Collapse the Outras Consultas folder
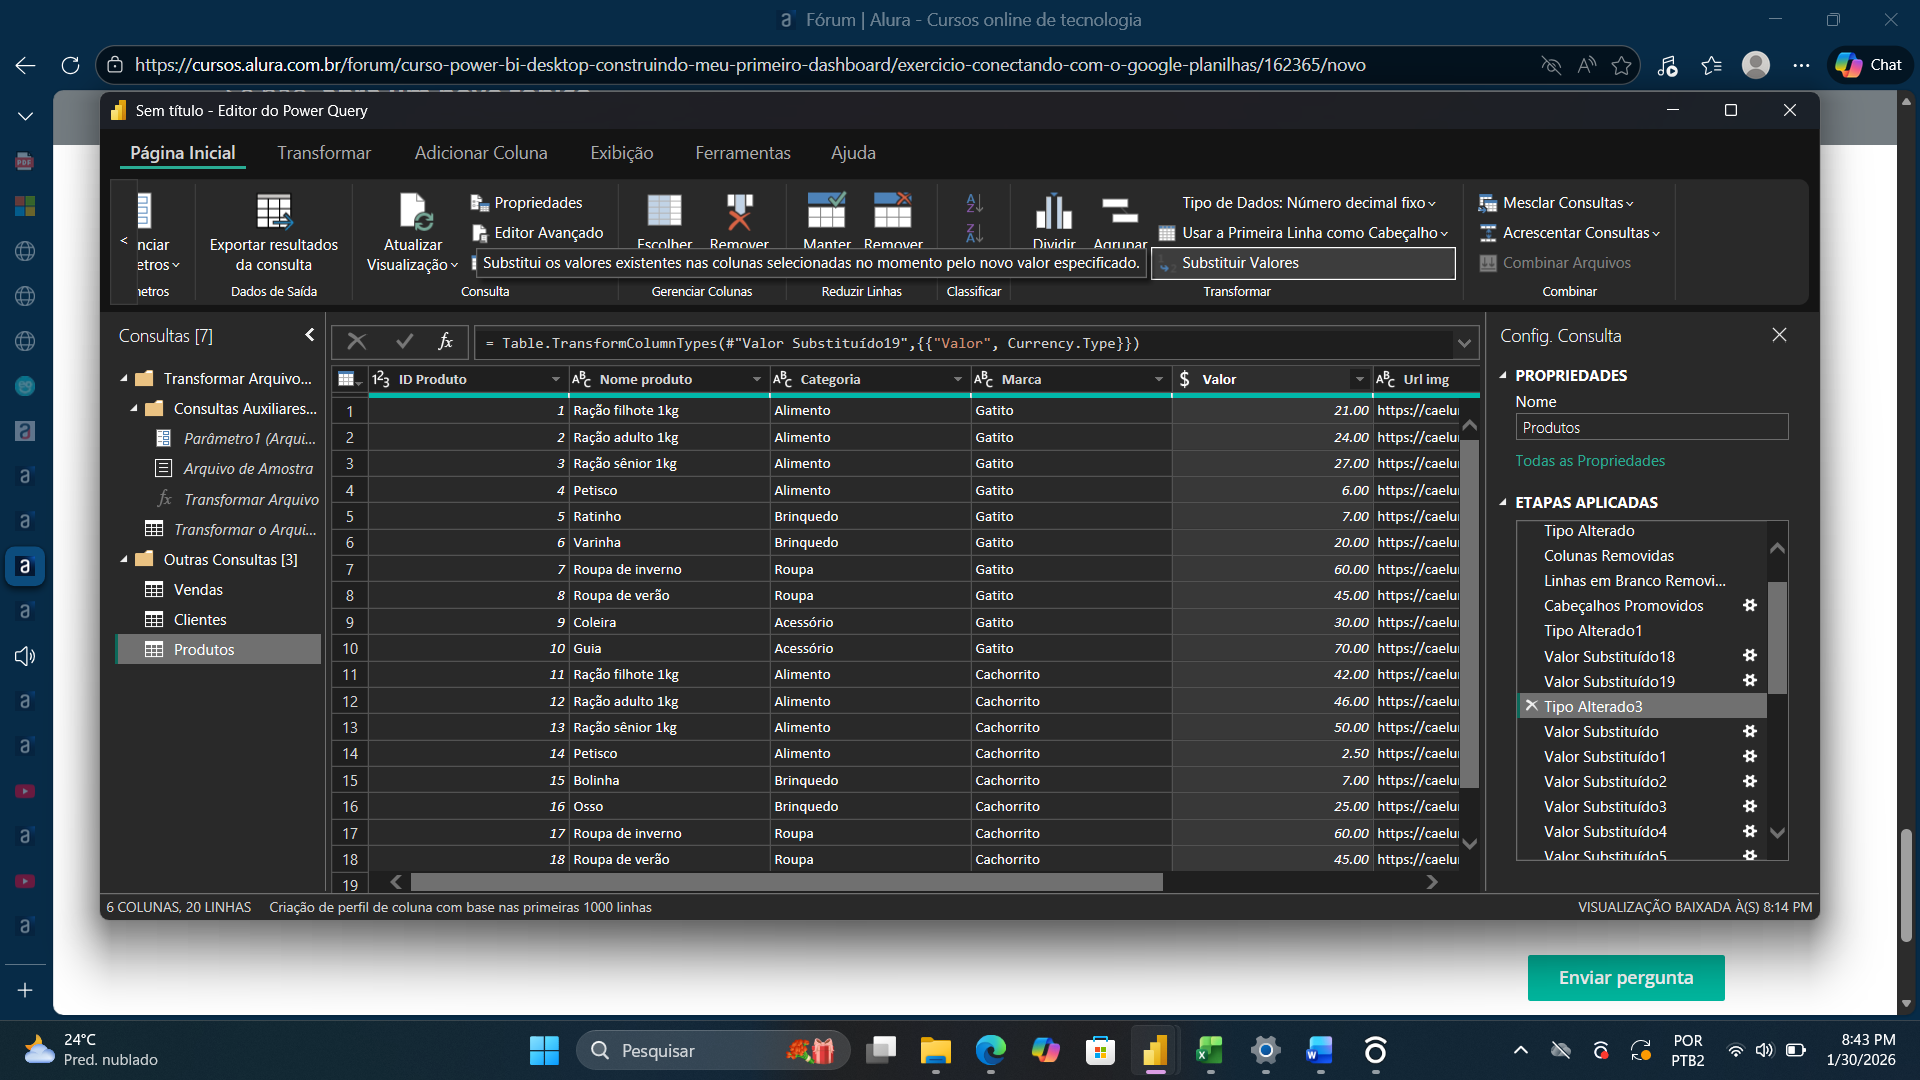Screen dimensions: 1920x1080 (124, 560)
